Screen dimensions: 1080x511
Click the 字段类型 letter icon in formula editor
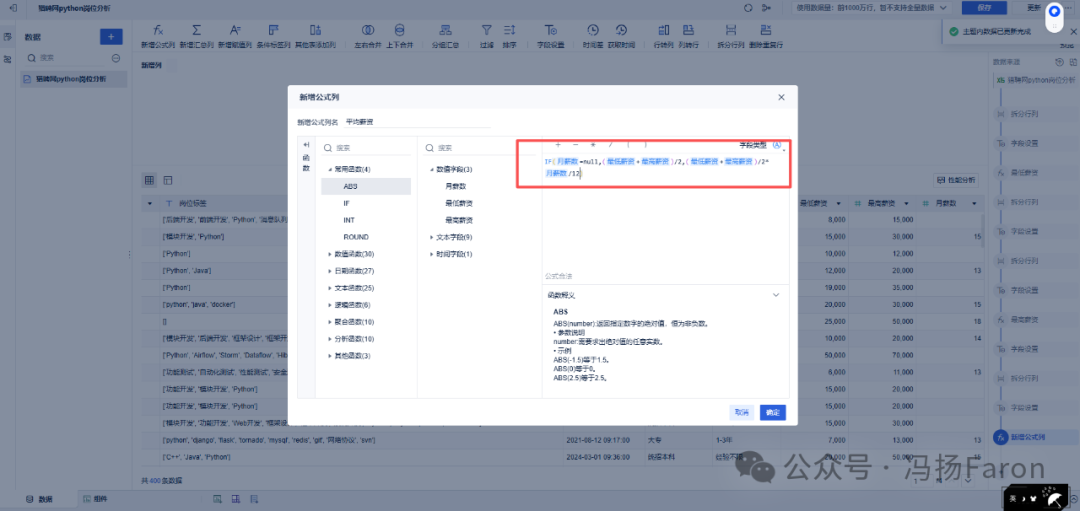point(777,145)
